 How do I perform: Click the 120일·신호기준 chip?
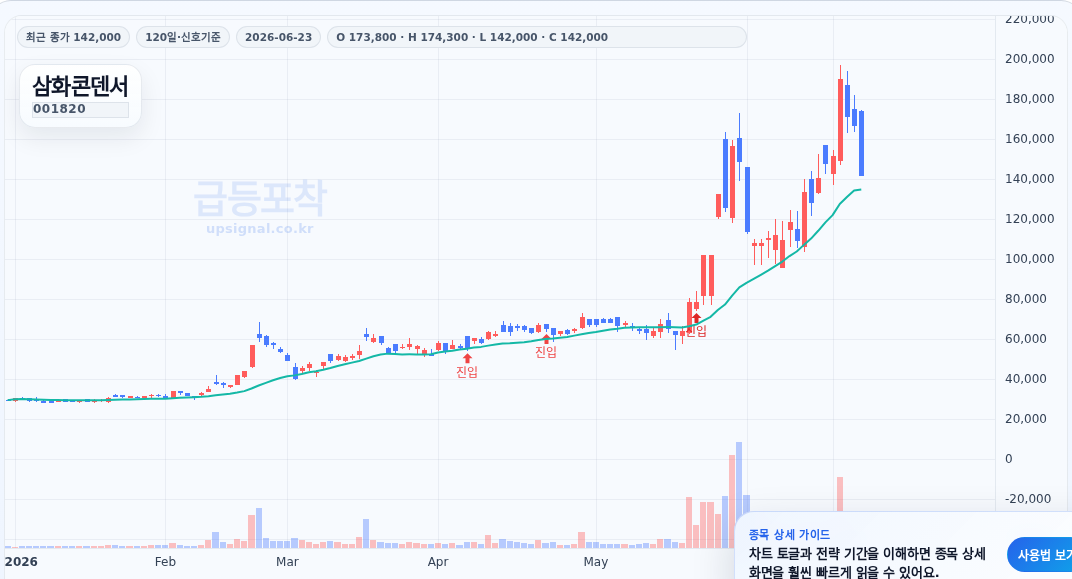point(183,37)
